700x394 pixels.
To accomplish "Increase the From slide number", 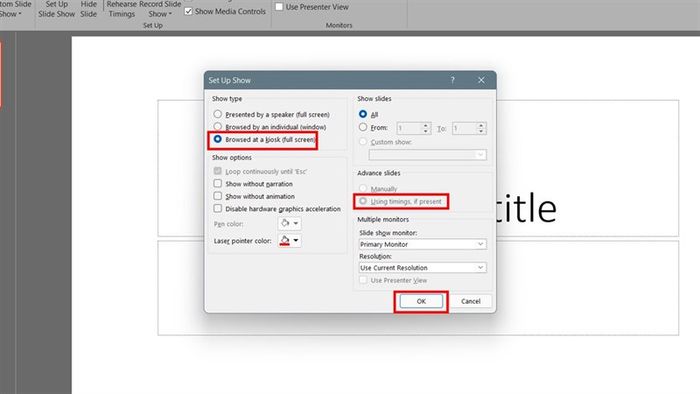I will 426,125.
